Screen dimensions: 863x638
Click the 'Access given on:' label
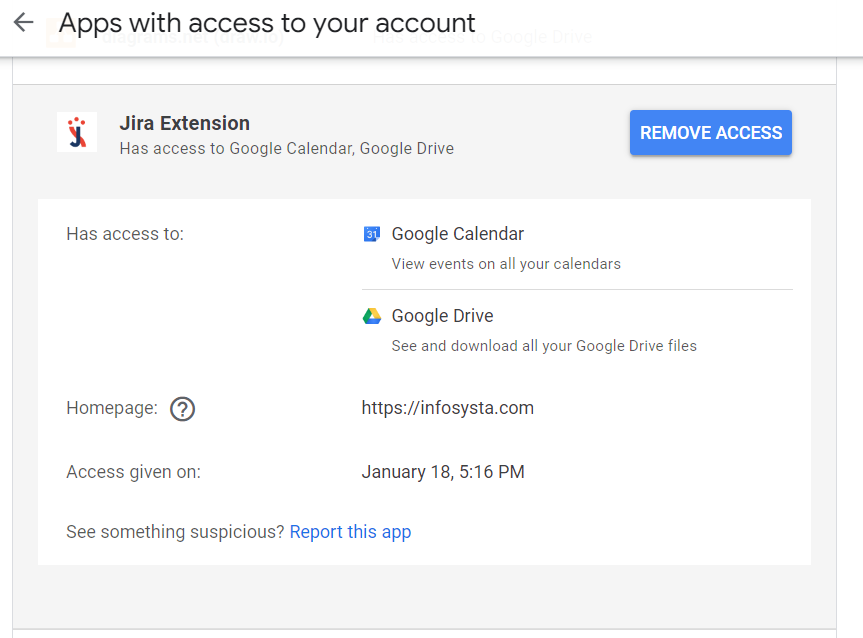[133, 472]
